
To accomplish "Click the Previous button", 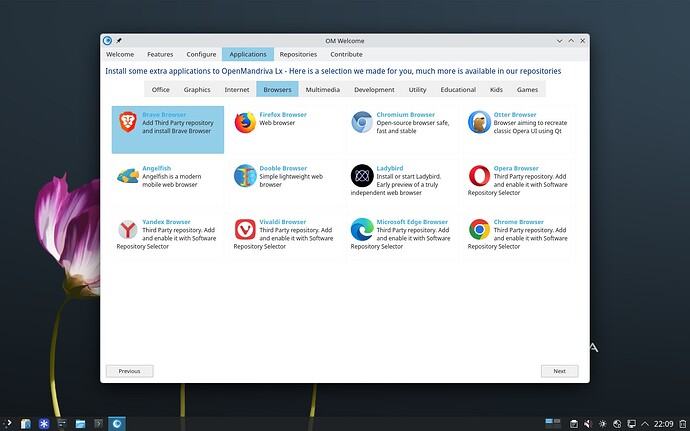I will point(129,371).
